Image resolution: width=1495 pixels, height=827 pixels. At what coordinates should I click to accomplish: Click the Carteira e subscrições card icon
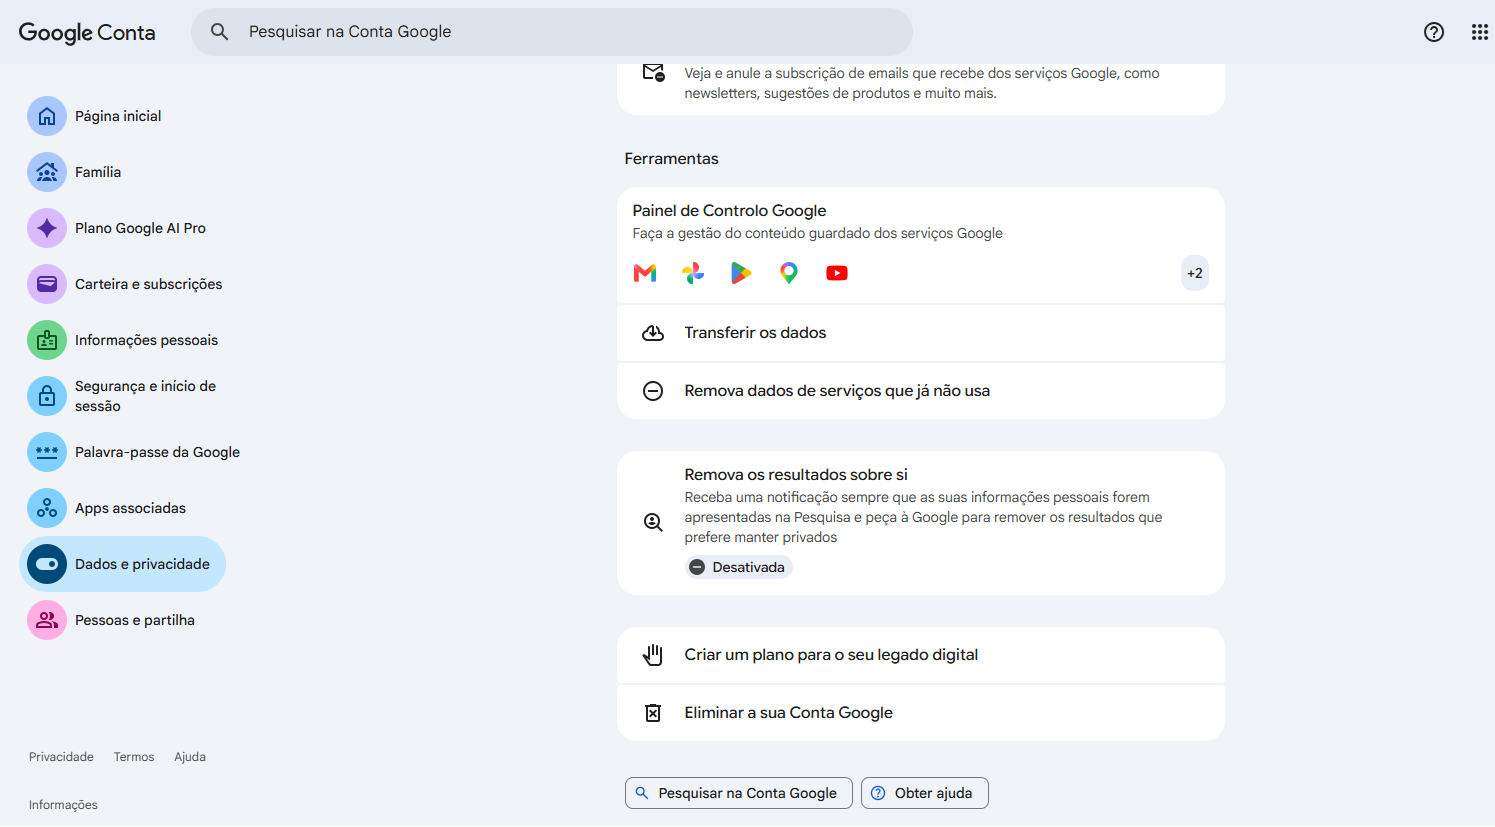[47, 284]
